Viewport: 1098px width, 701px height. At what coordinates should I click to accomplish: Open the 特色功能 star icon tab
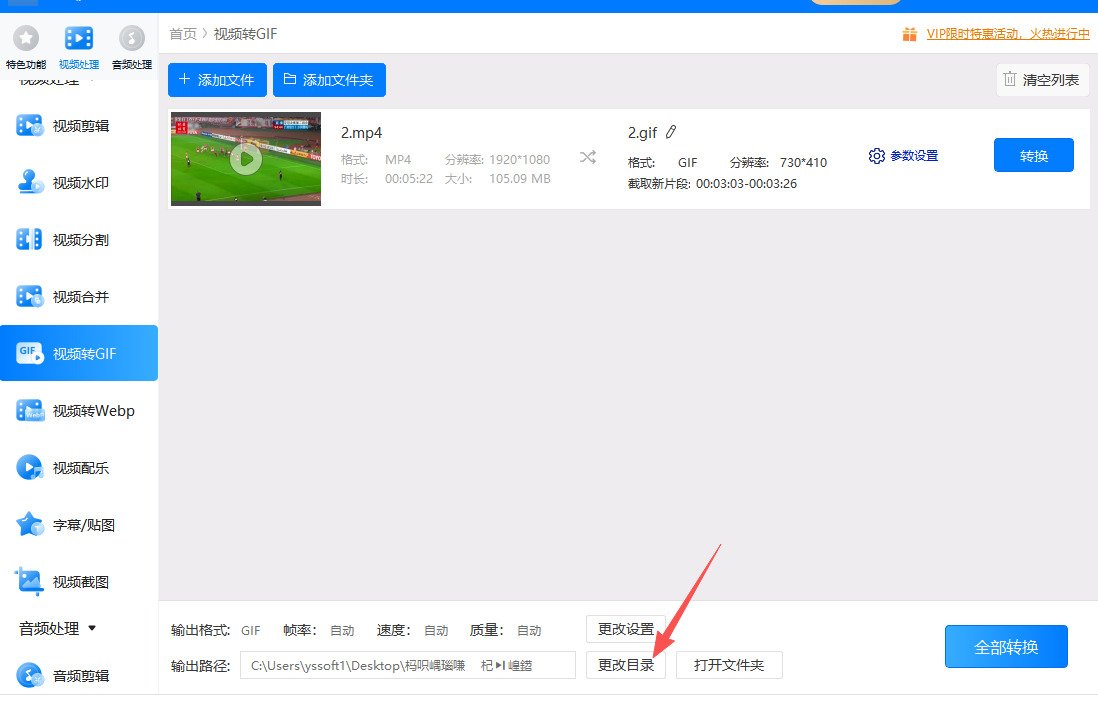coord(26,47)
